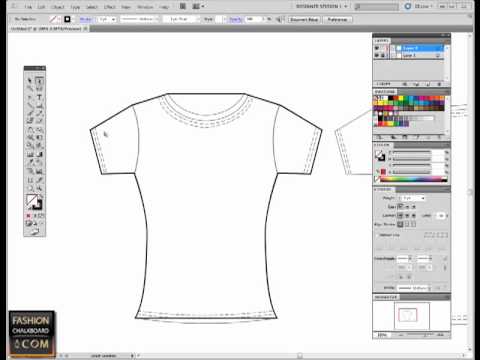Create new layer in Layers panel
Screen dimensions: 480x360
(428, 84)
